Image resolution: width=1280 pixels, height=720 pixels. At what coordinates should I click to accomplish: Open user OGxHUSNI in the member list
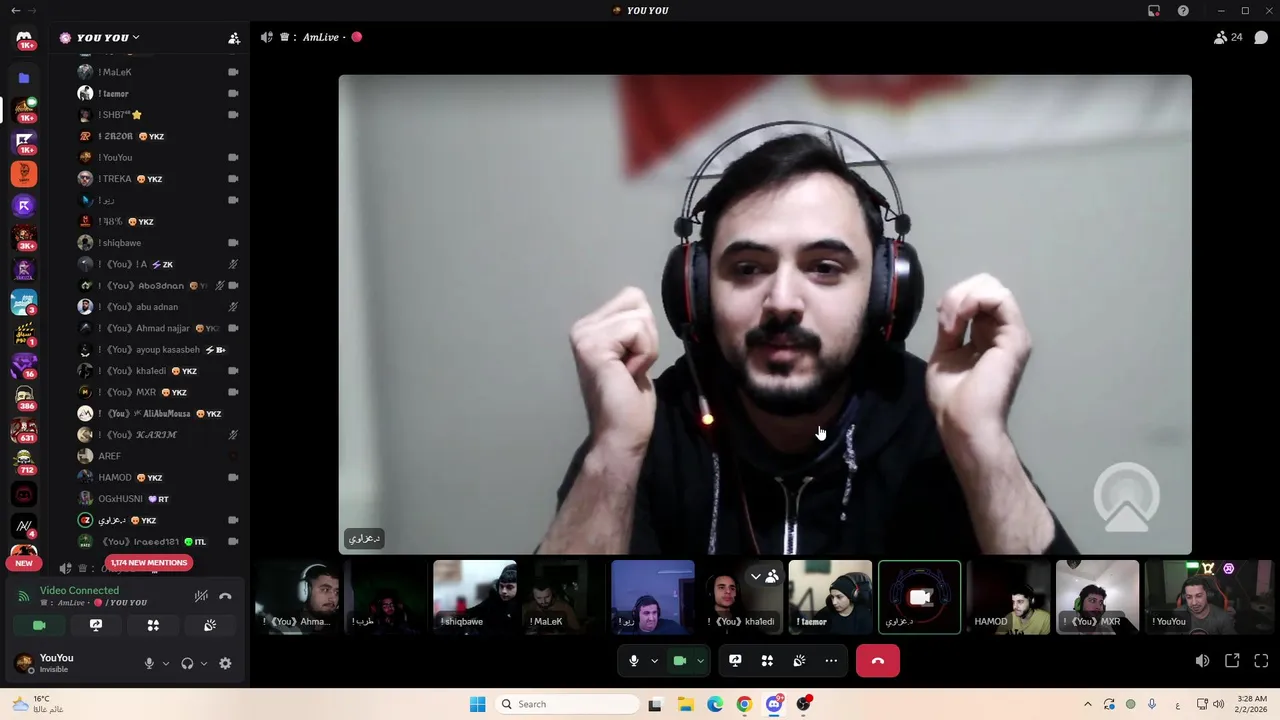tap(158, 499)
